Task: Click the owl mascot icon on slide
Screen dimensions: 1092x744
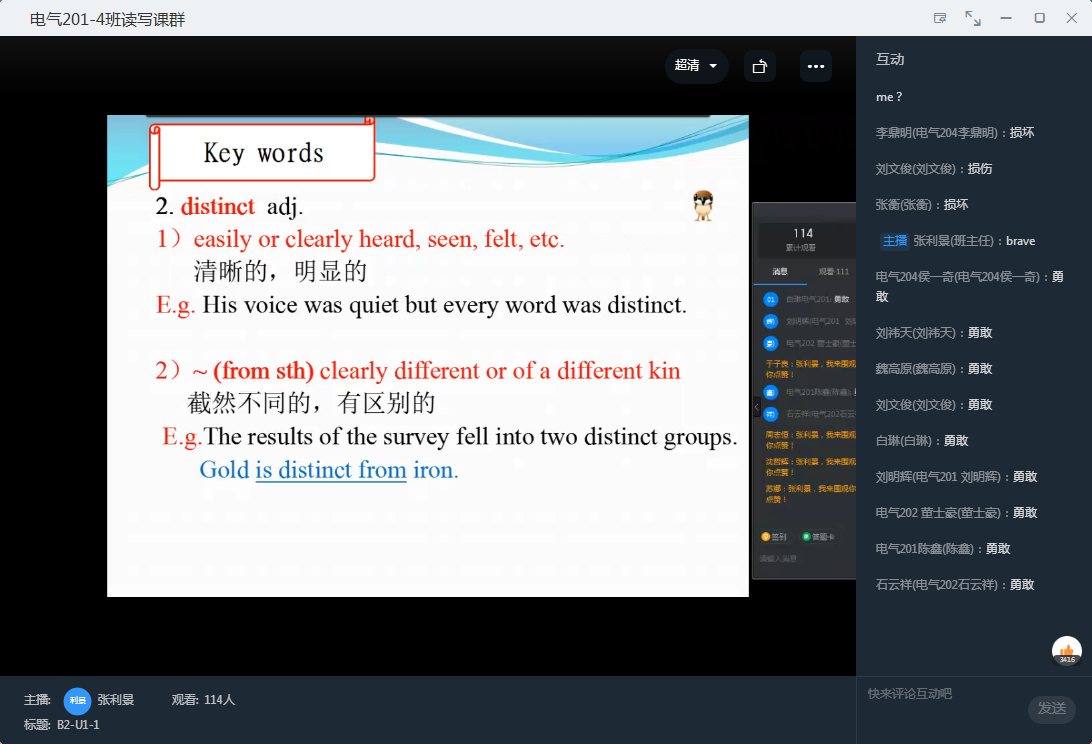Action: [704, 206]
